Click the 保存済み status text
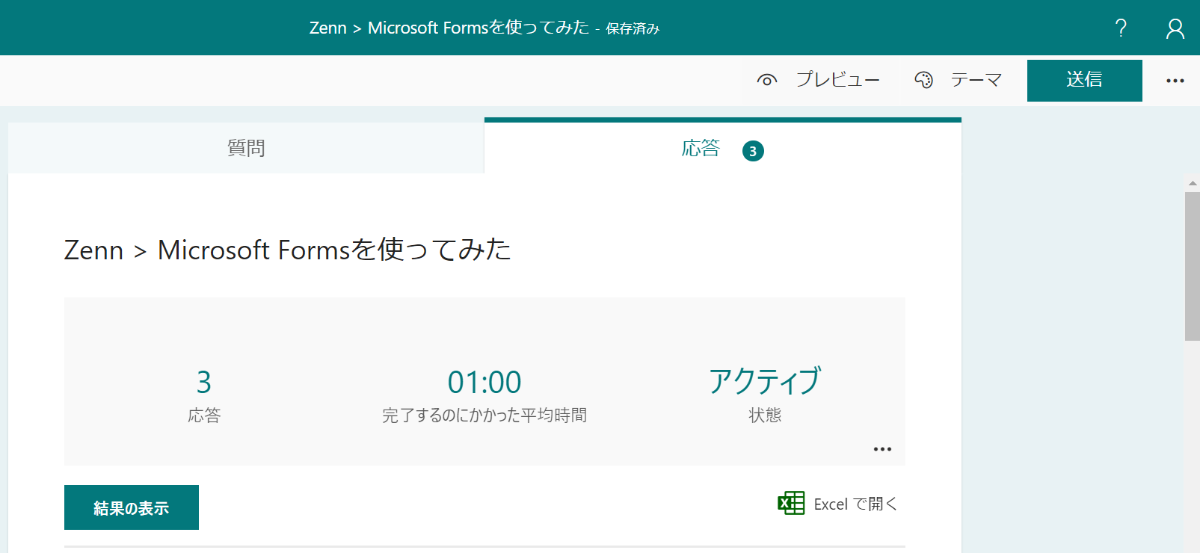 coord(632,29)
